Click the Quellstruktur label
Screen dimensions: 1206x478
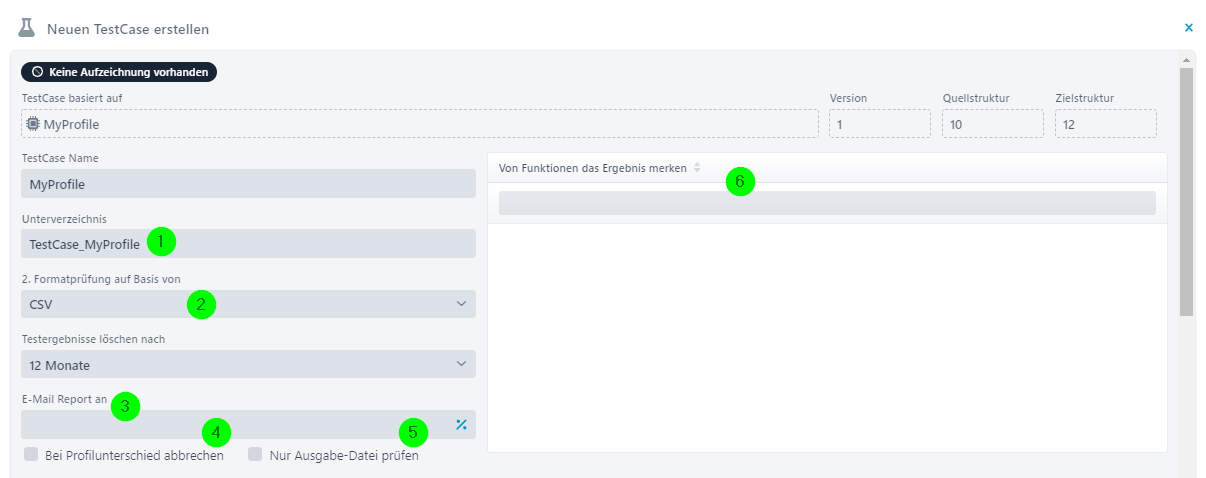(x=976, y=98)
